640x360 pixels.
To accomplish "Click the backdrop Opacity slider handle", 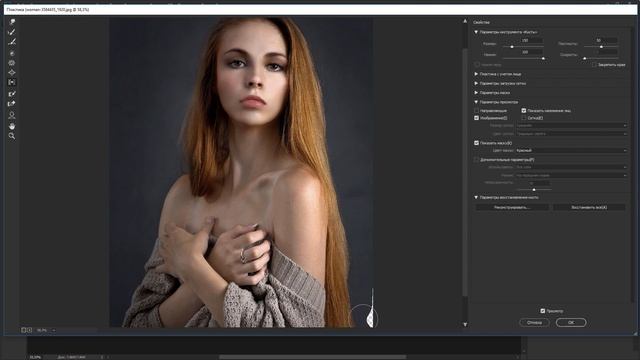I will pyautogui.click(x=534, y=189).
